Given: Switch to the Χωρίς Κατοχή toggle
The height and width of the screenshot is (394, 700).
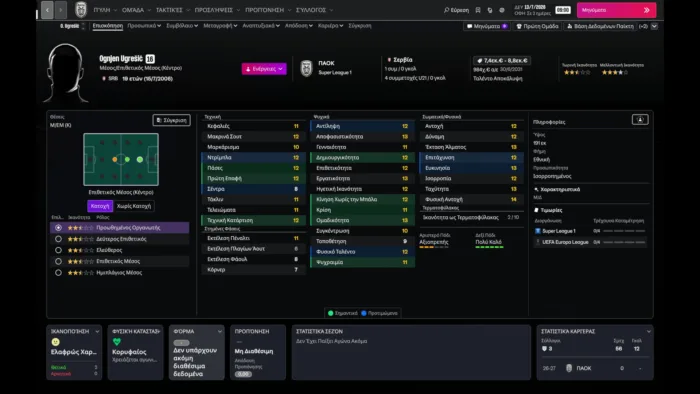Looking at the screenshot, I should pyautogui.click(x=134, y=206).
